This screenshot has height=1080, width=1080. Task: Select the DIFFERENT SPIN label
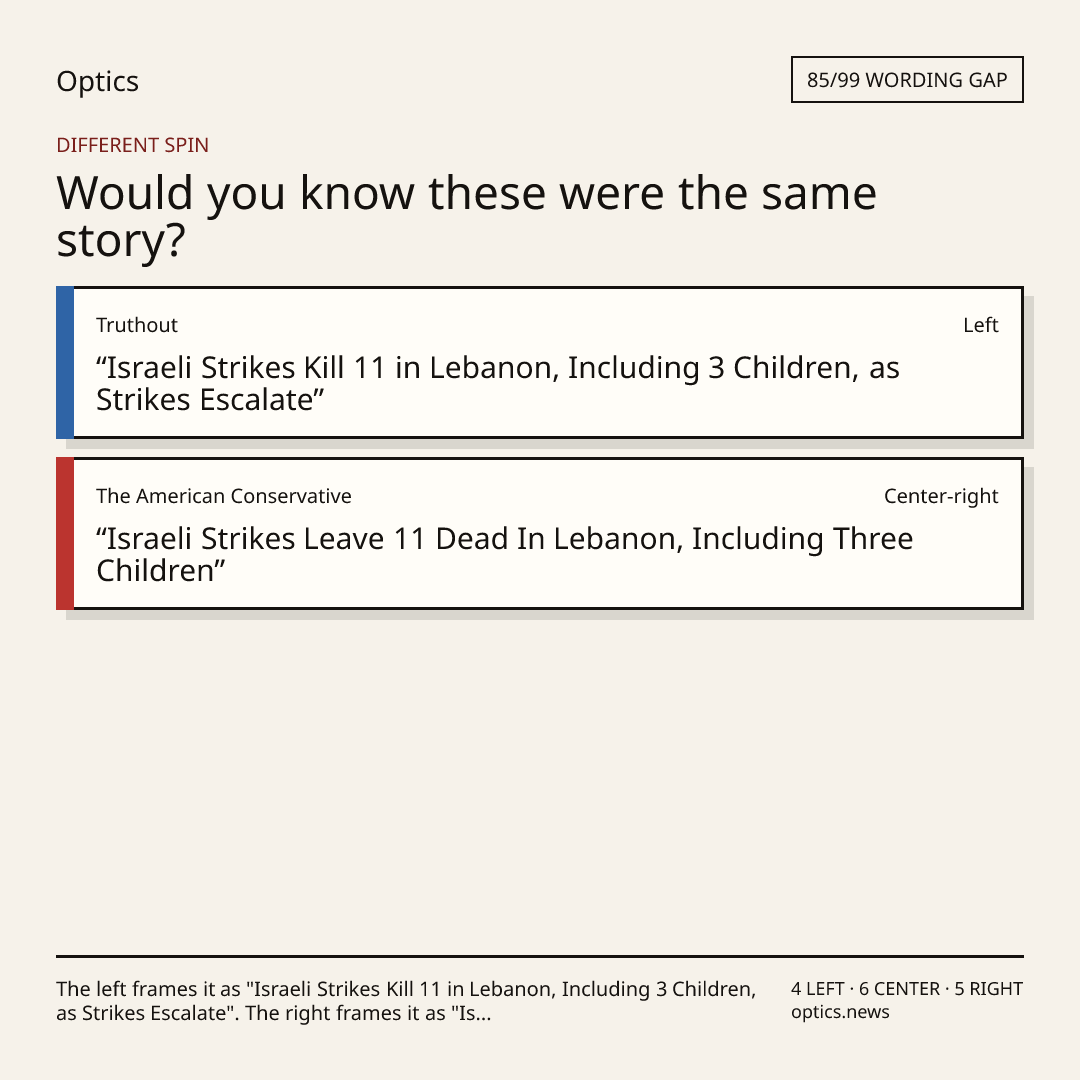pos(132,145)
